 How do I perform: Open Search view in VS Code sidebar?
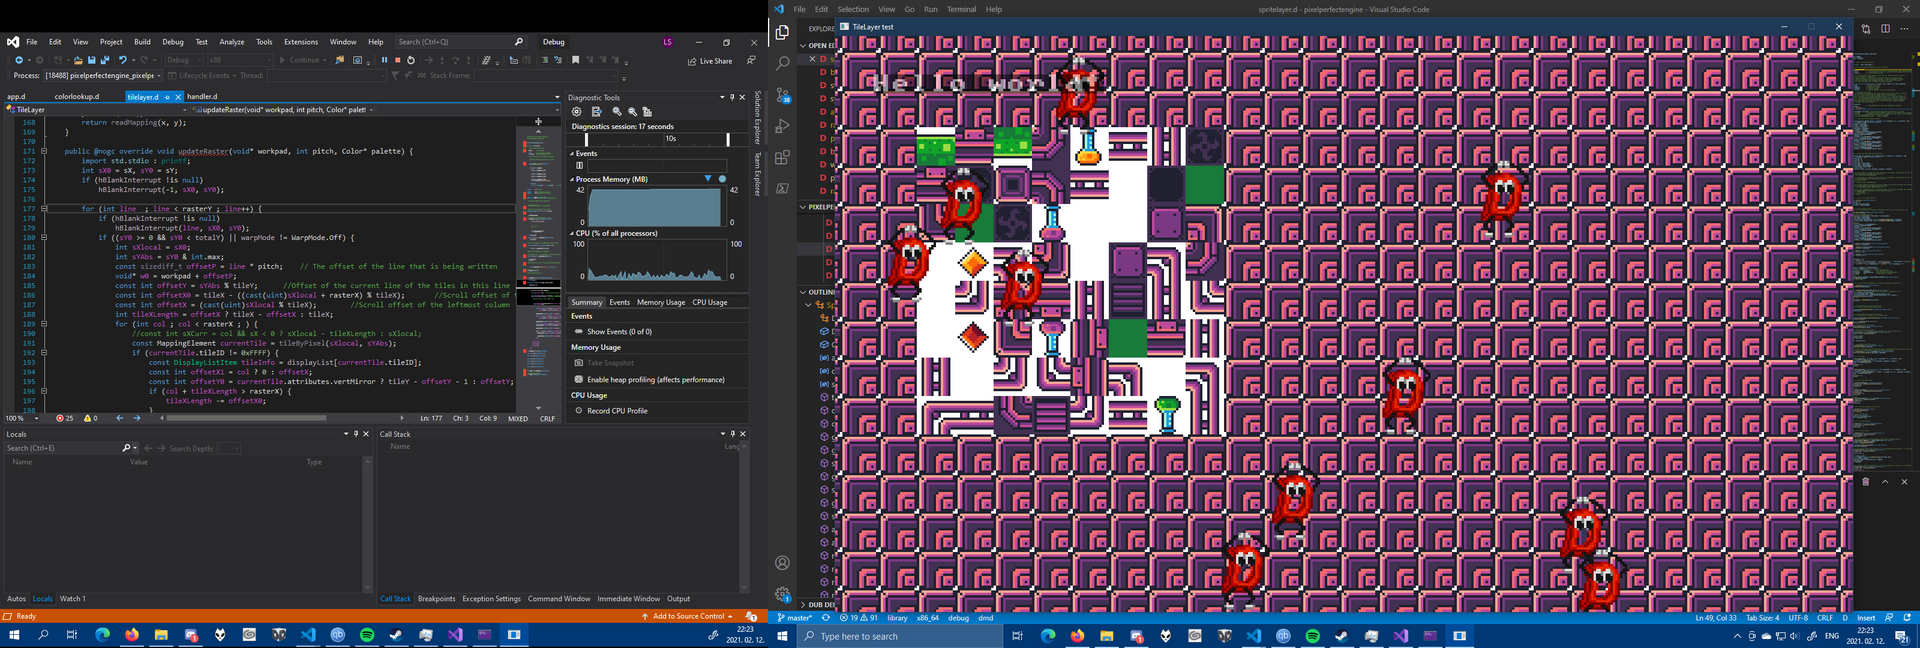783,63
